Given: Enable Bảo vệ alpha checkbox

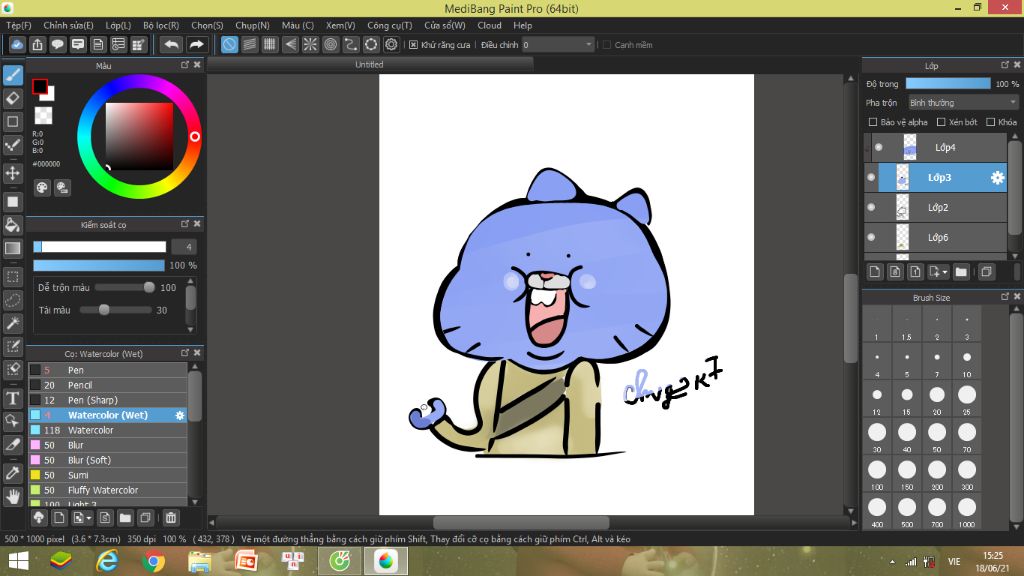Looking at the screenshot, I should pyautogui.click(x=872, y=122).
